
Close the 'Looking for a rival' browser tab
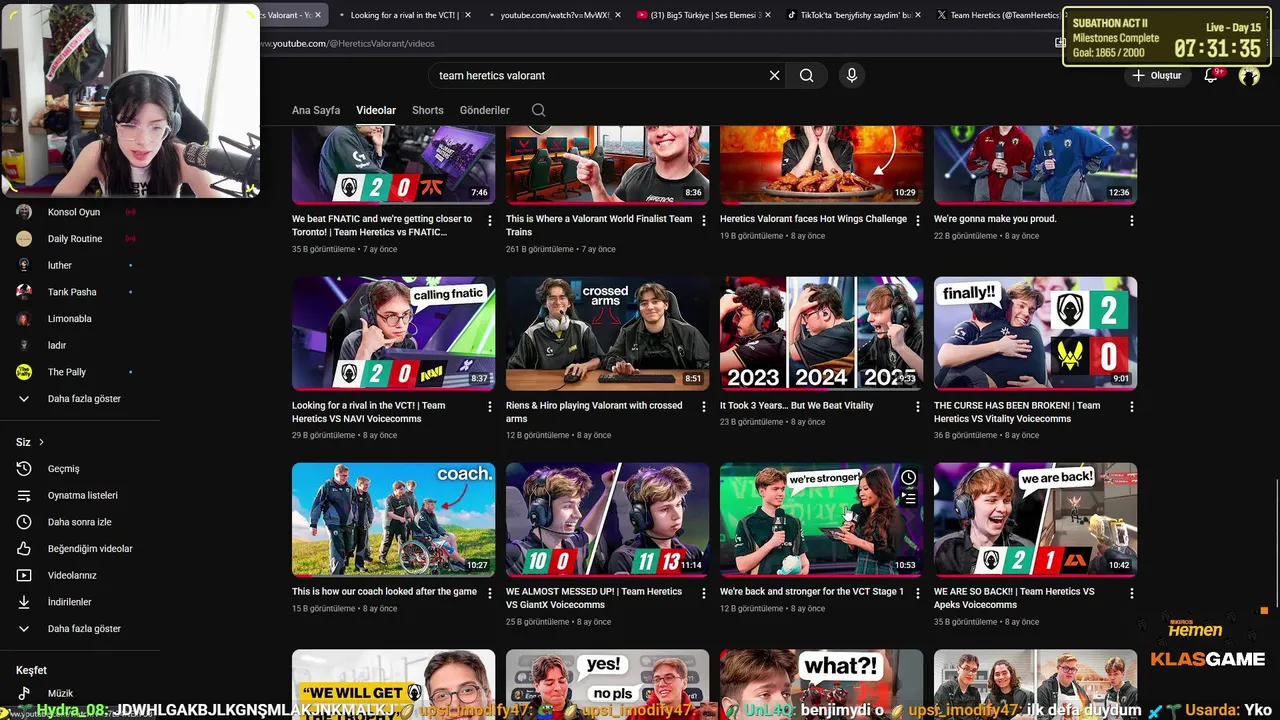tap(468, 15)
